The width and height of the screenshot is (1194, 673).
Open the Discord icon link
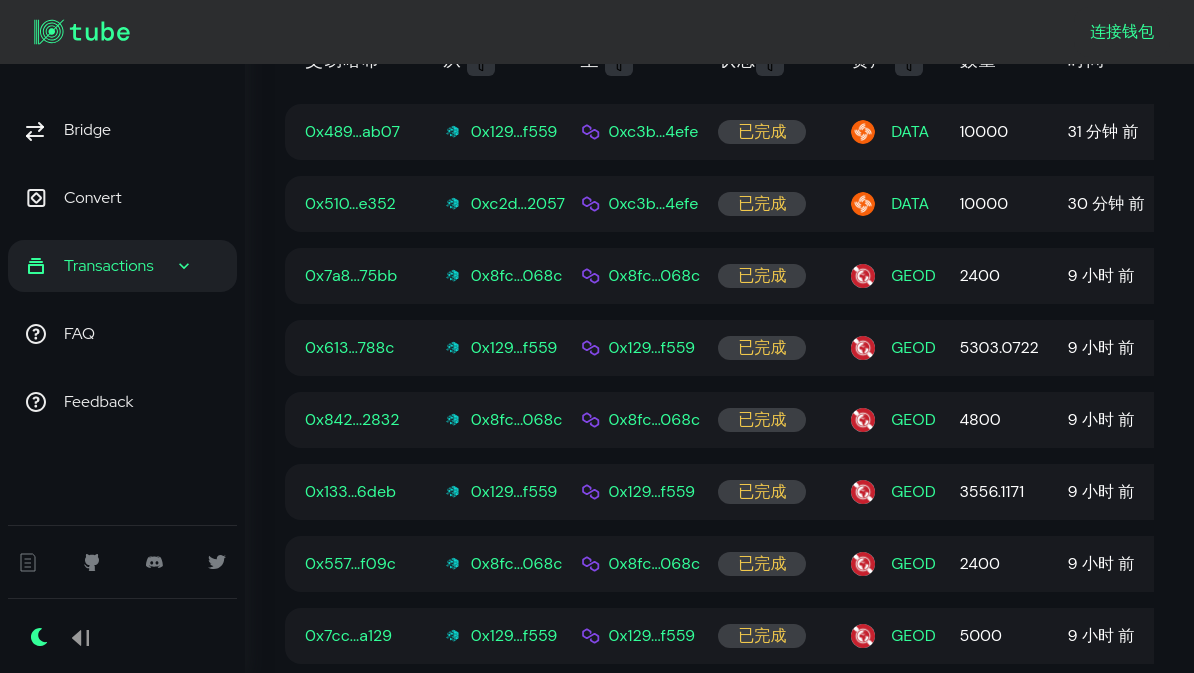pyautogui.click(x=155, y=562)
